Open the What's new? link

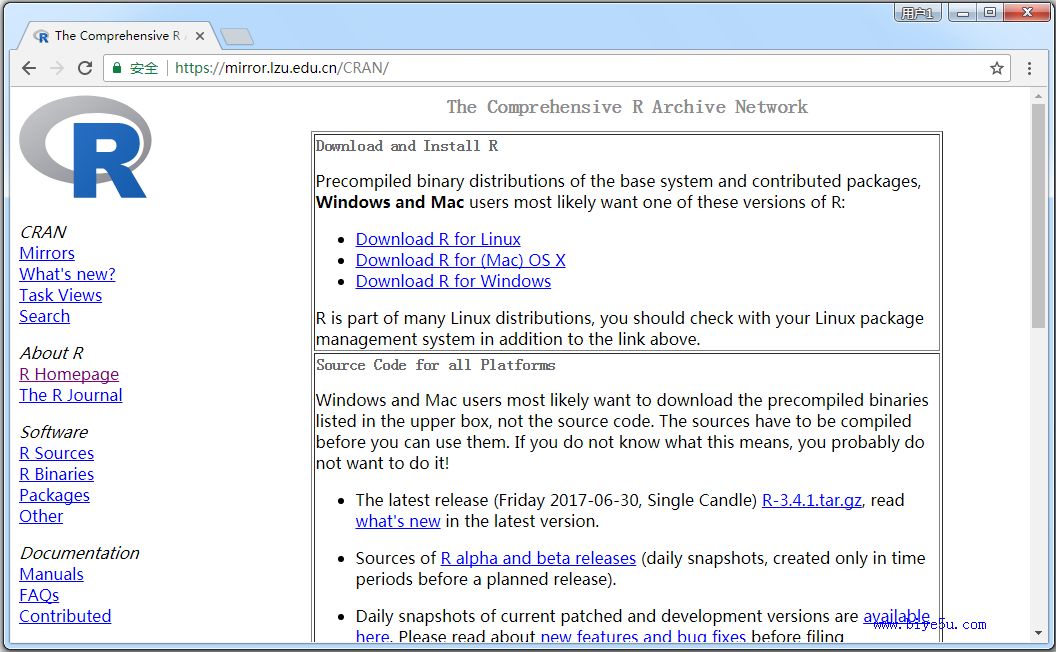[x=67, y=274]
